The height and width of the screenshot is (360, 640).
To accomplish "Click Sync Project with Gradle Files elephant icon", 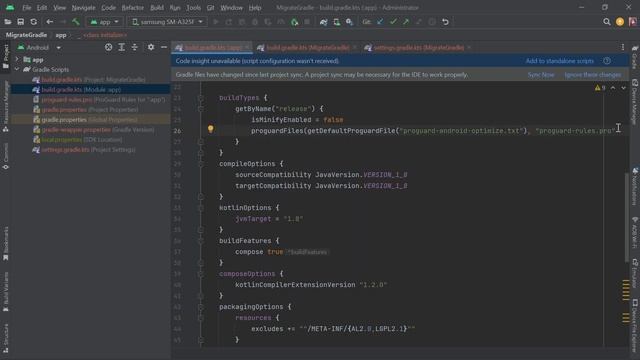I will pos(323,22).
